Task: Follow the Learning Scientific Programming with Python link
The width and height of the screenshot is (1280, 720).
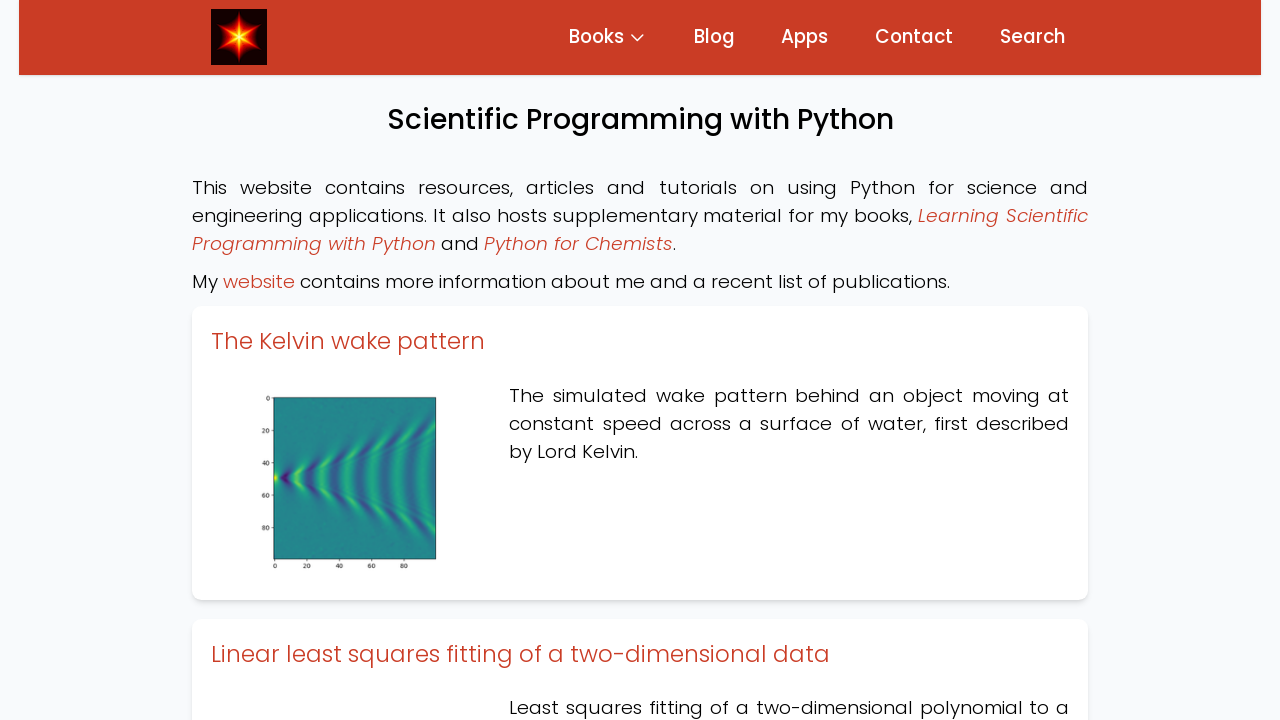Action: [x=1002, y=216]
